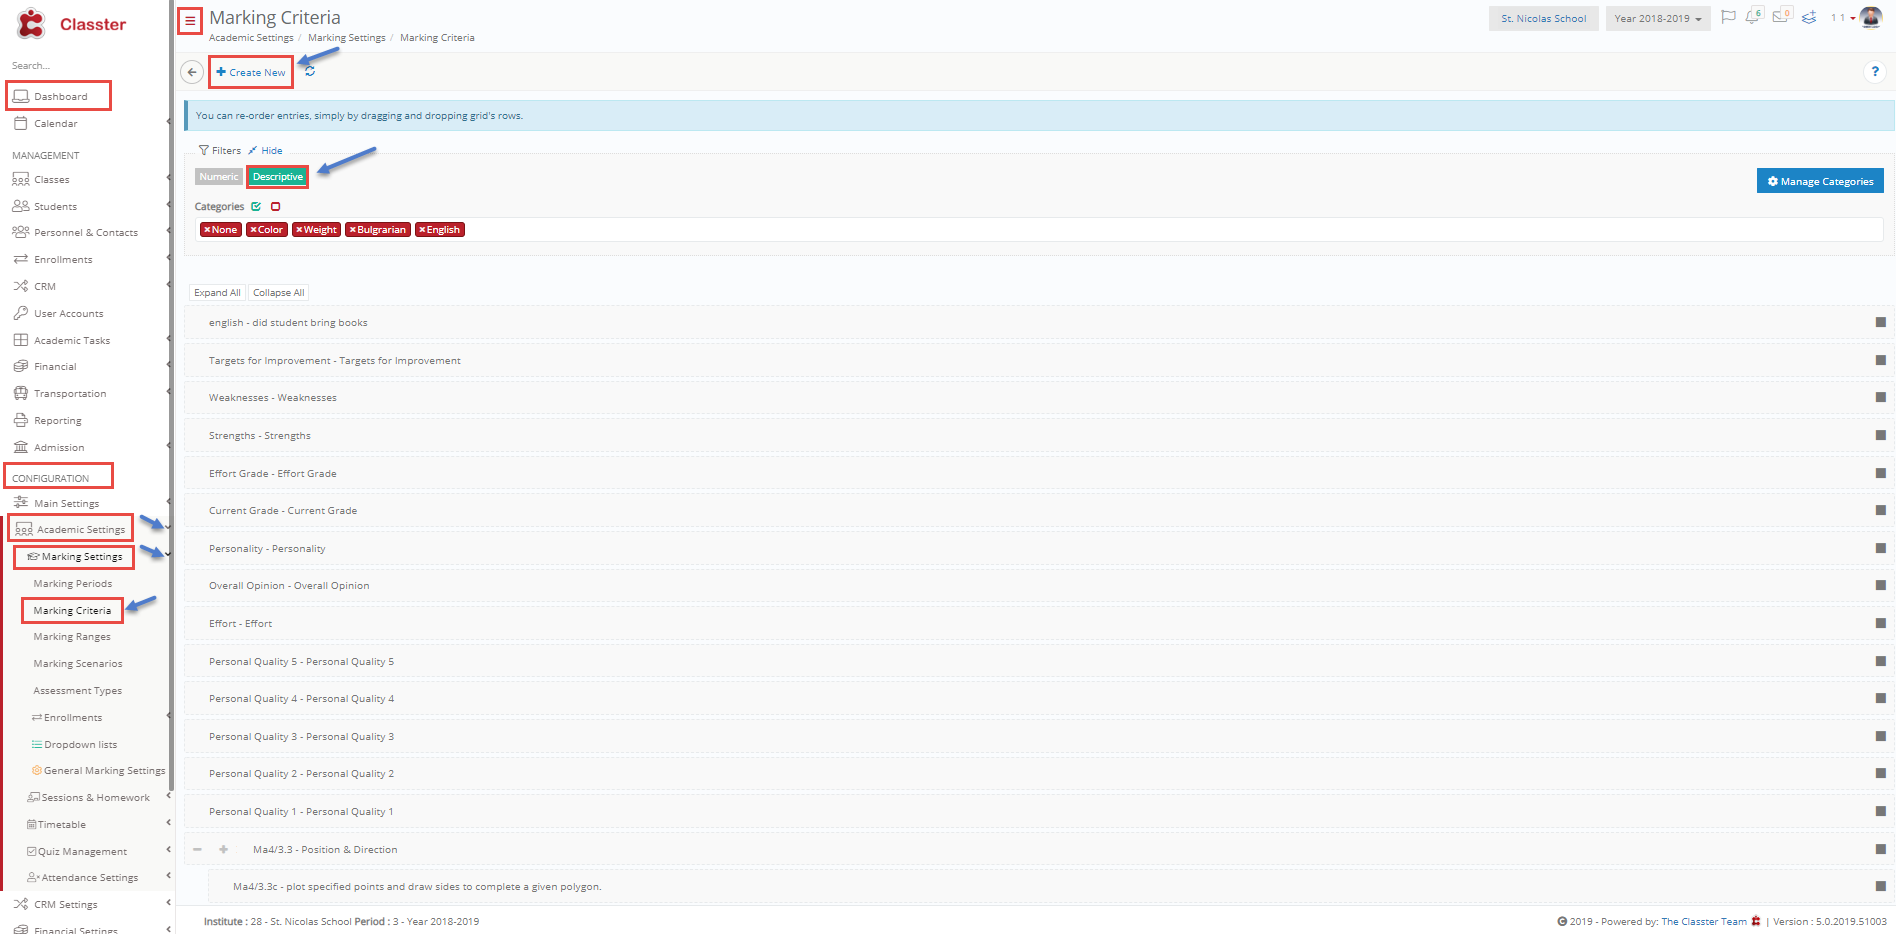
Task: Open the flag icon in header
Action: coord(1728,17)
